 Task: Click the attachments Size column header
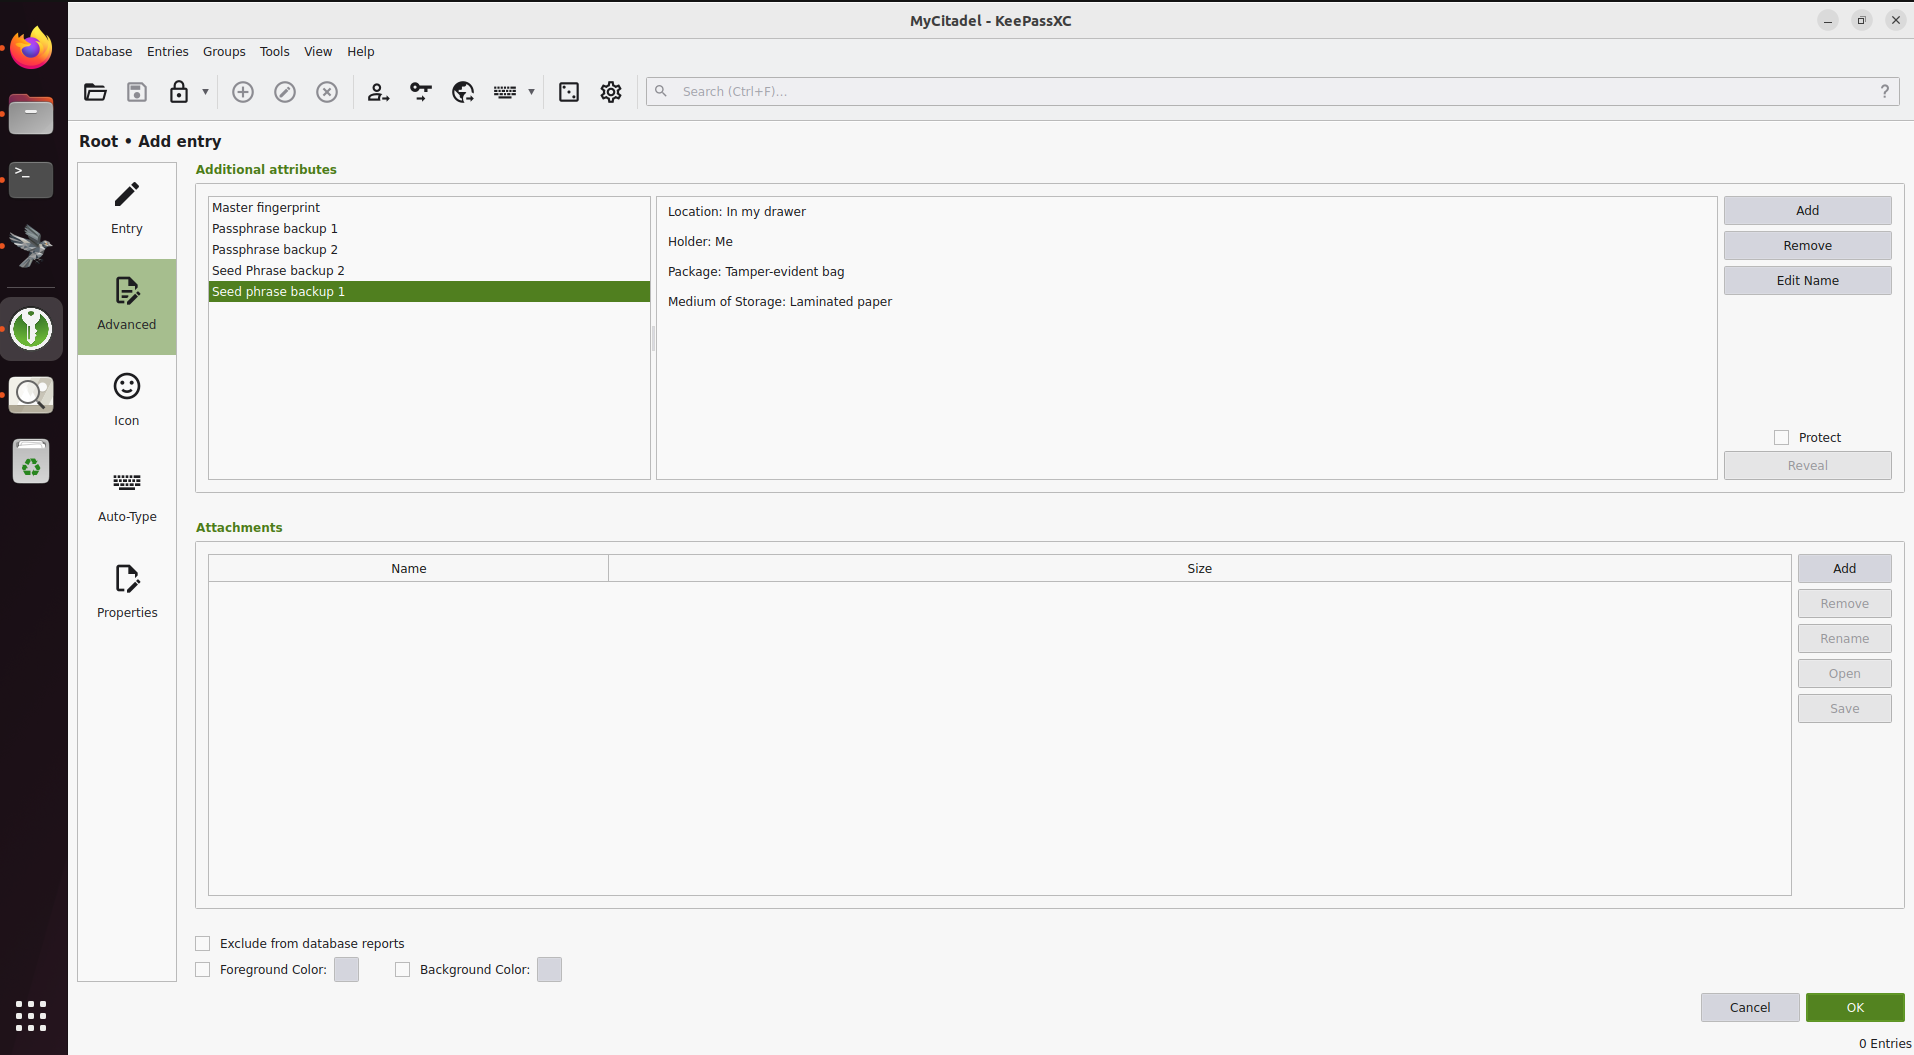[x=1199, y=568]
